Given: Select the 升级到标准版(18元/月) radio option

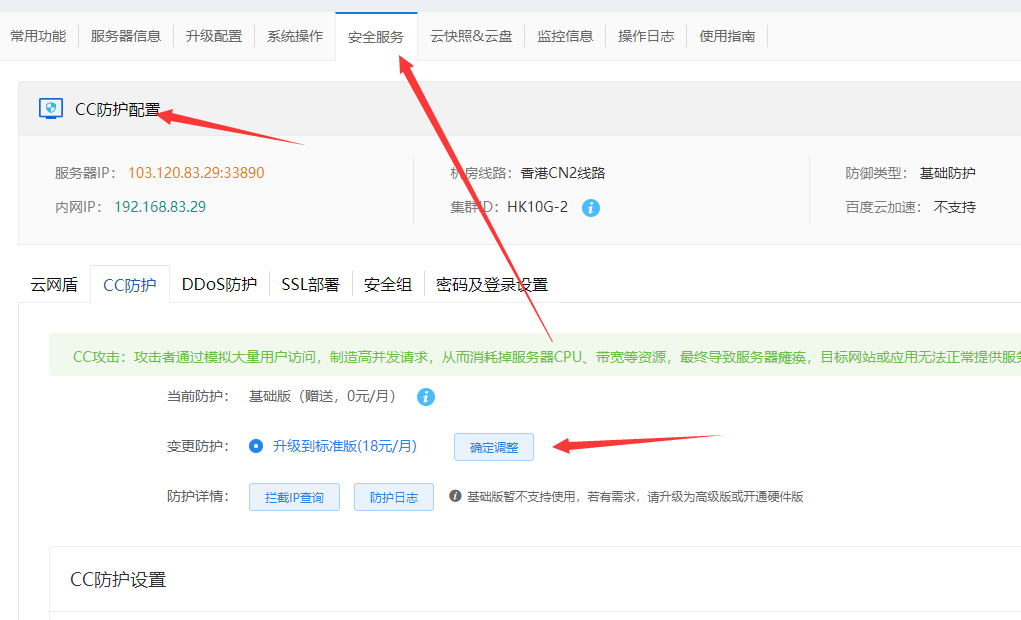Looking at the screenshot, I should click(256, 446).
